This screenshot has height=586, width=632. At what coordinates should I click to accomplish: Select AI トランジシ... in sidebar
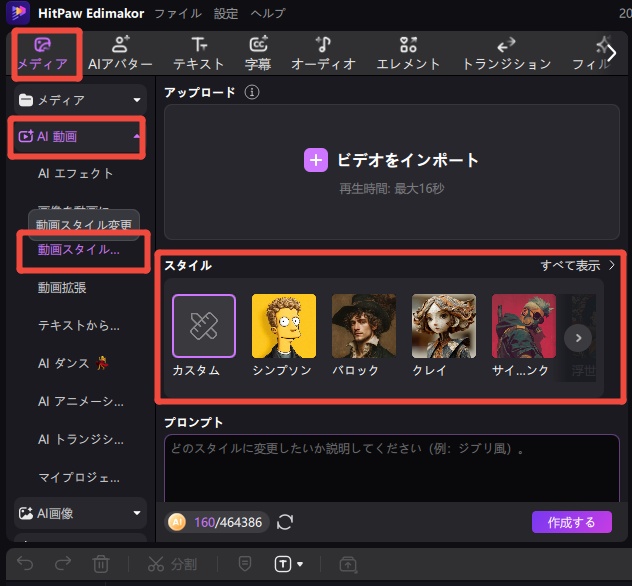81,439
